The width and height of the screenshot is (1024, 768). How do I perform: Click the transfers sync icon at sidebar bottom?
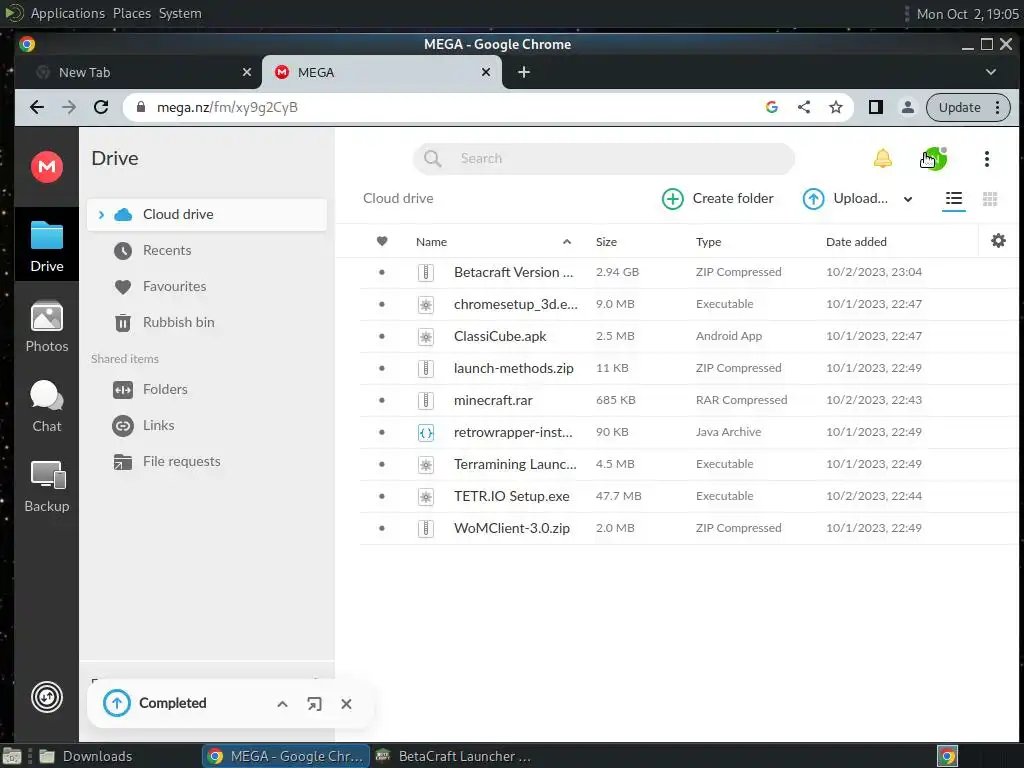(x=46, y=697)
